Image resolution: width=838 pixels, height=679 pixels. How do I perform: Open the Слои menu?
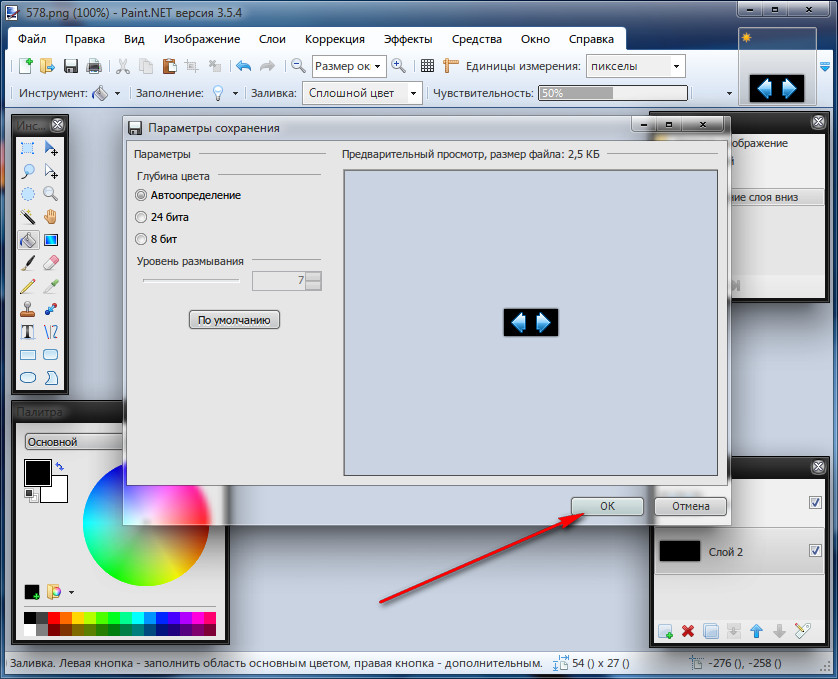coord(272,39)
